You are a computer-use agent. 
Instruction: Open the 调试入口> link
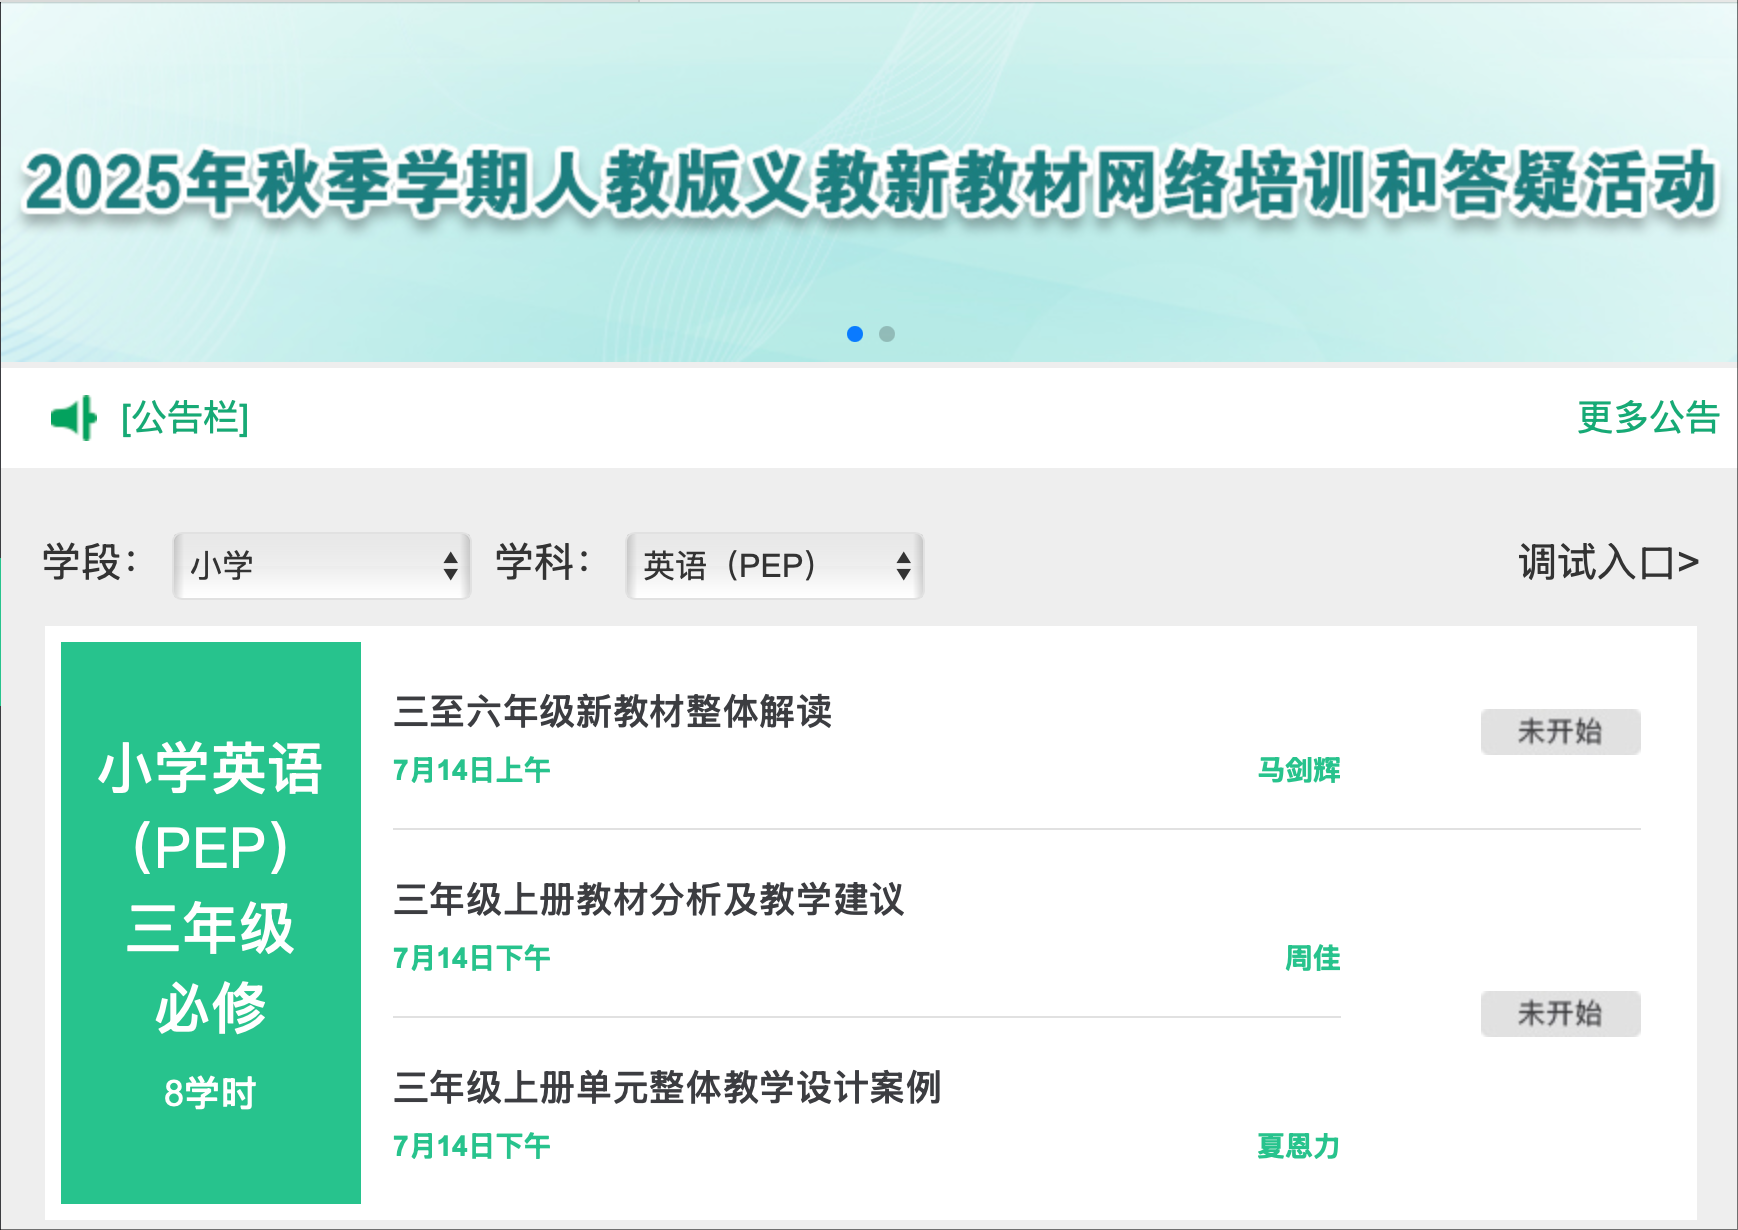coord(1609,562)
